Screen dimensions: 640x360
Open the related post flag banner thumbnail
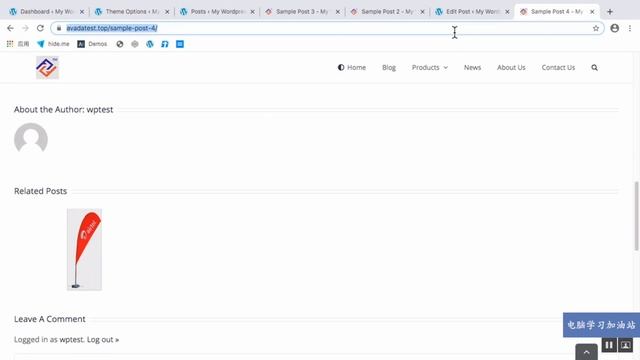pyautogui.click(x=84, y=249)
